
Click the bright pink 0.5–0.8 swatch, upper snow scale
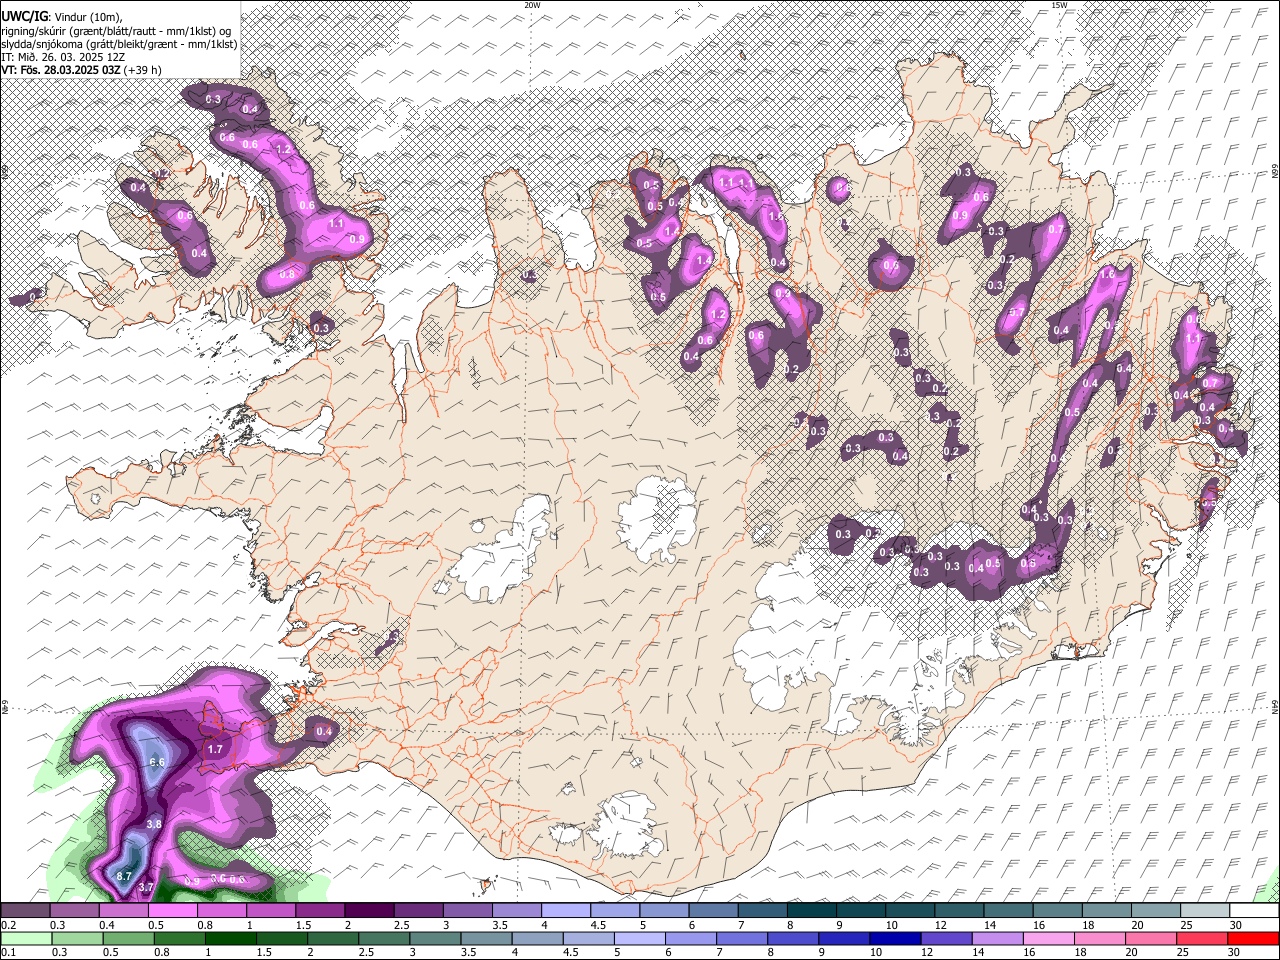pyautogui.click(x=172, y=910)
